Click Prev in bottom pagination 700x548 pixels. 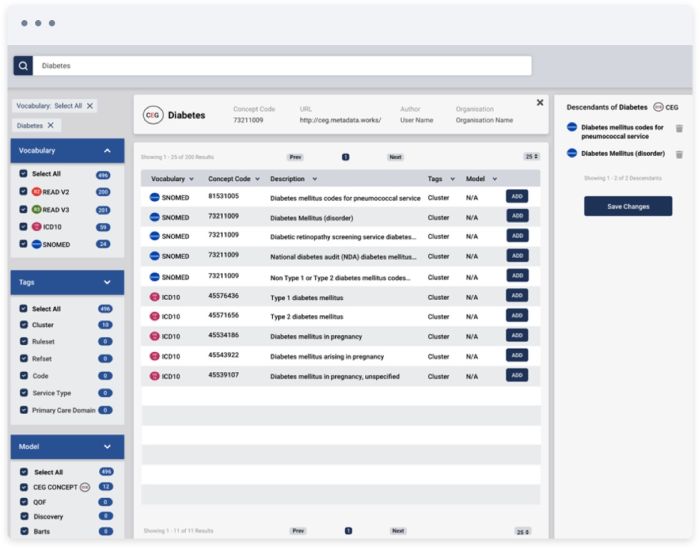298,531
